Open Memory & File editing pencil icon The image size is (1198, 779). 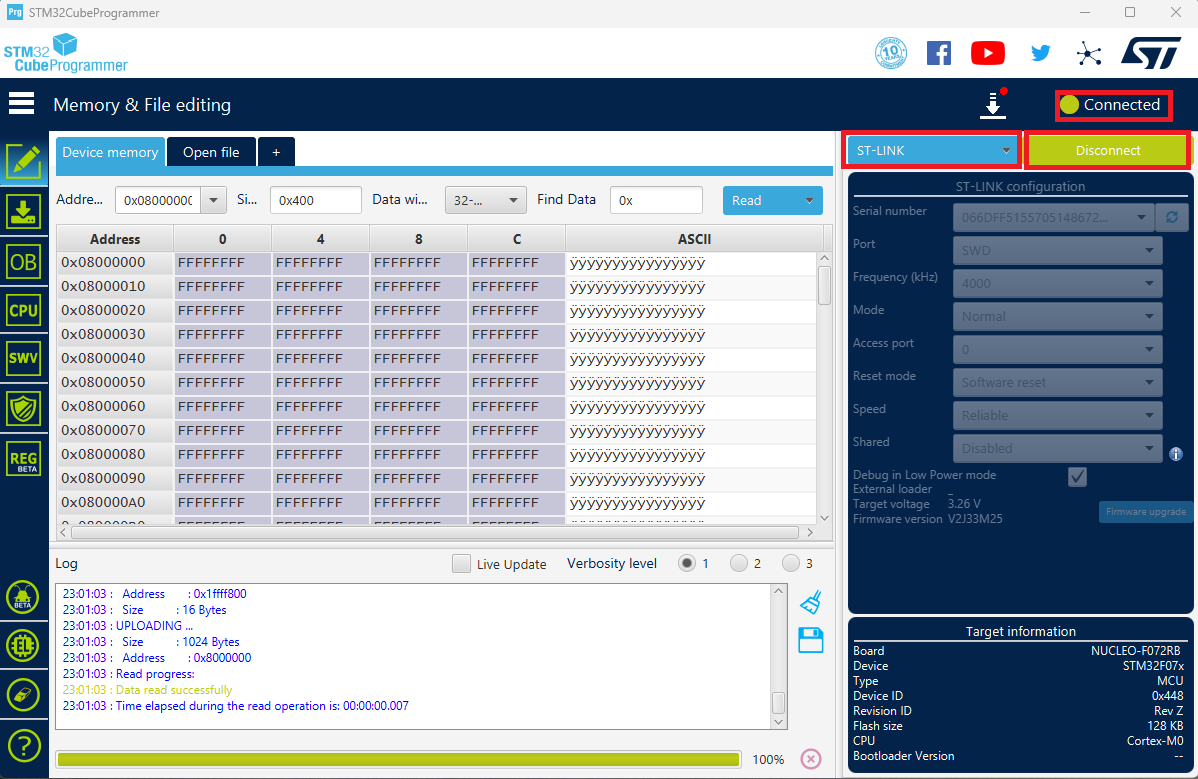24,161
